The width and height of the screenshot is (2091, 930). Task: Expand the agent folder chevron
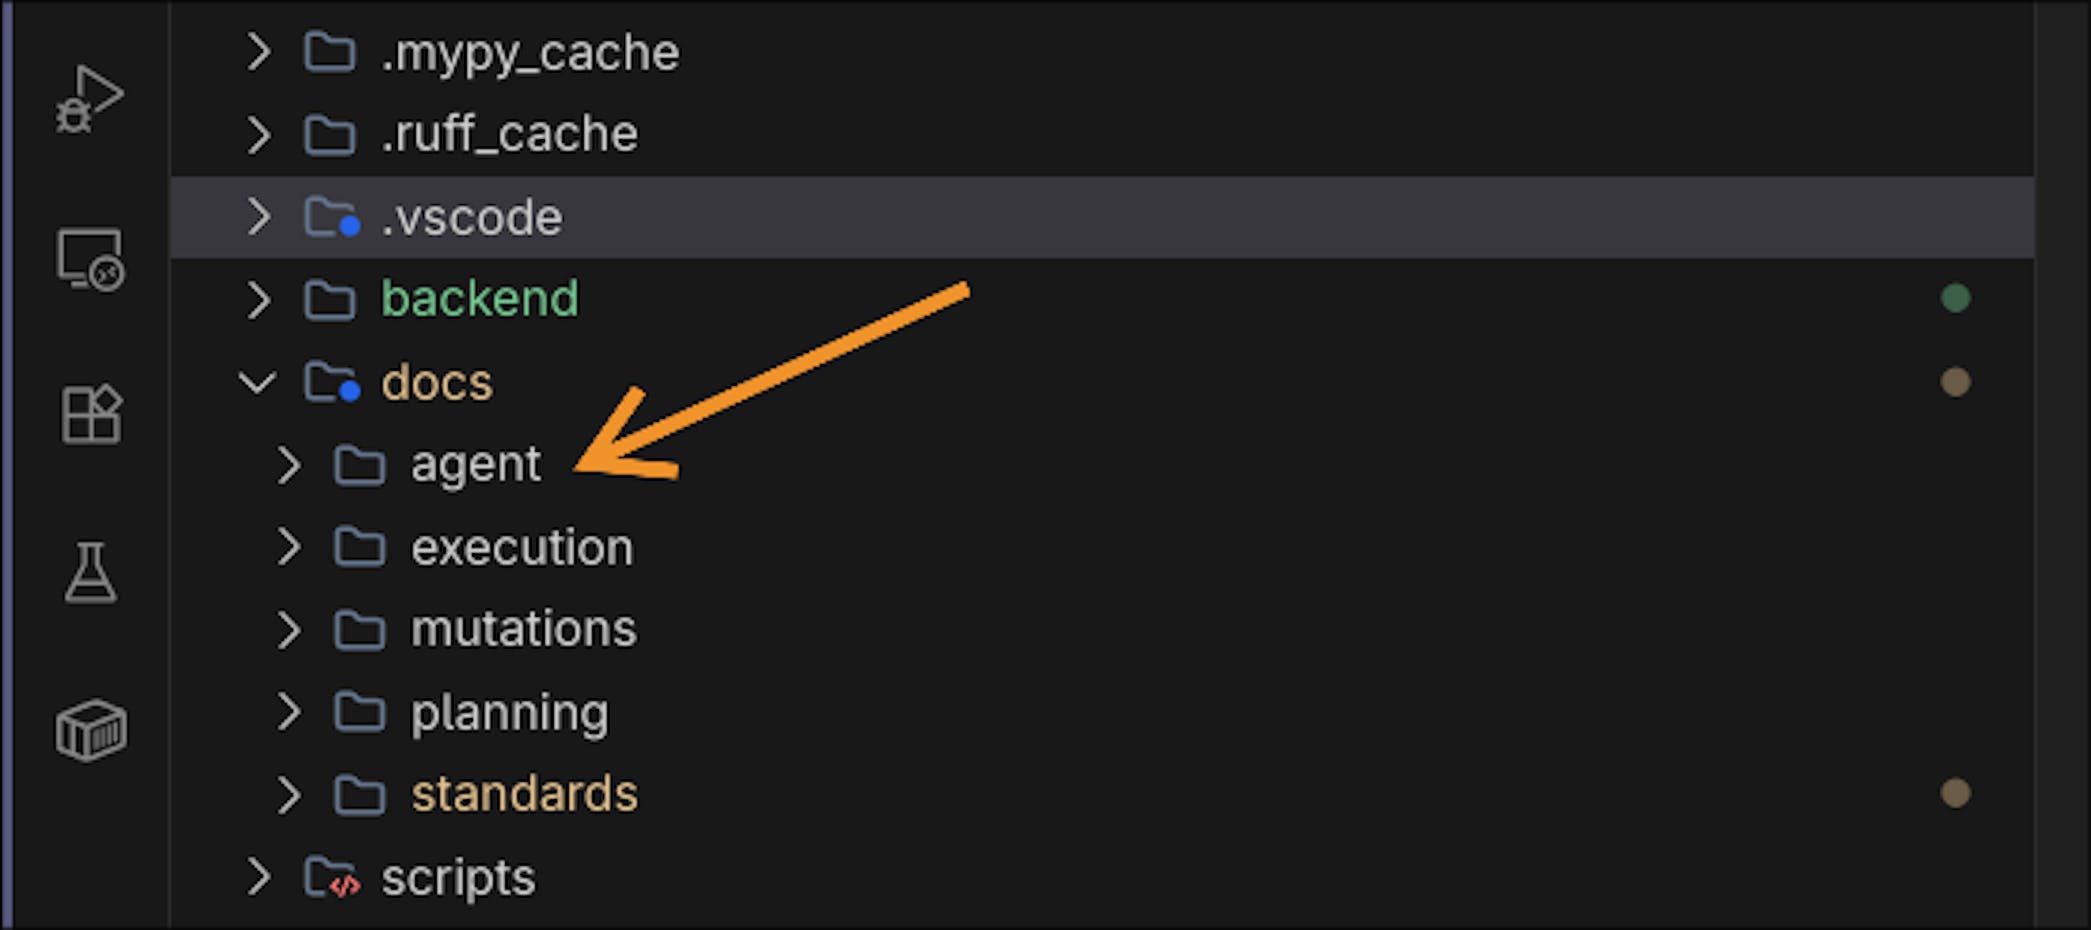click(288, 465)
